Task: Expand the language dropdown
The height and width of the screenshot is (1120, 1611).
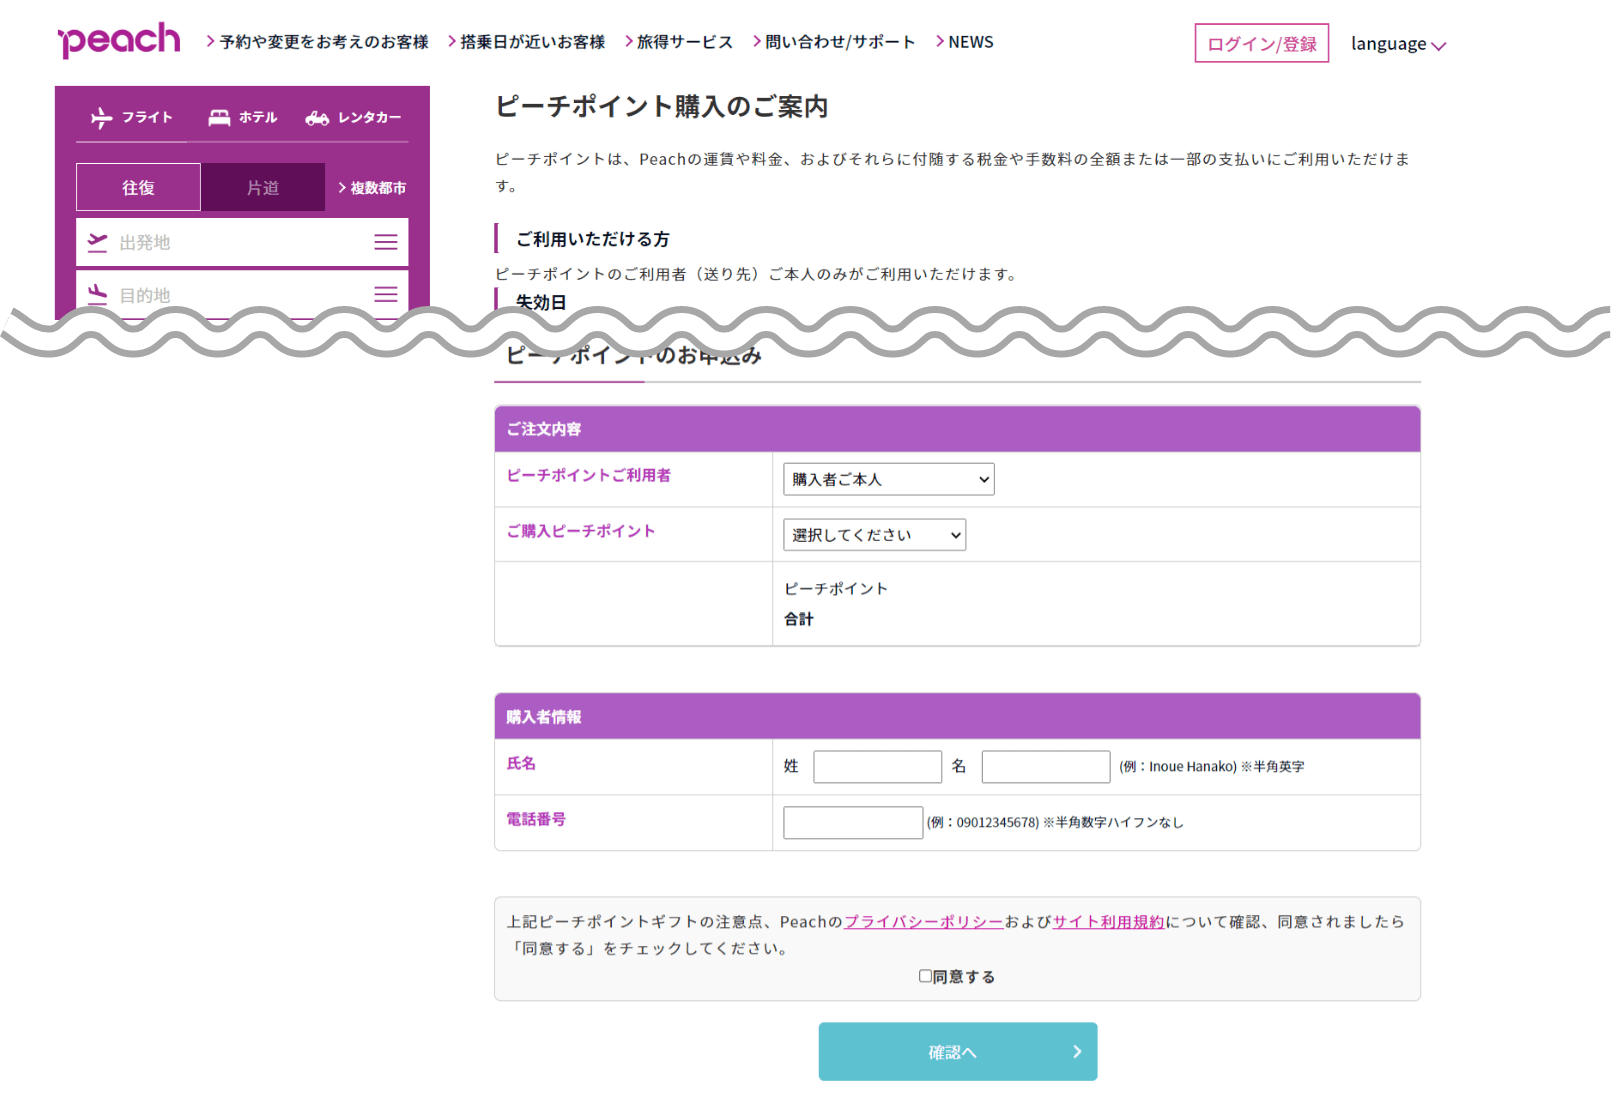Action: click(x=1398, y=44)
